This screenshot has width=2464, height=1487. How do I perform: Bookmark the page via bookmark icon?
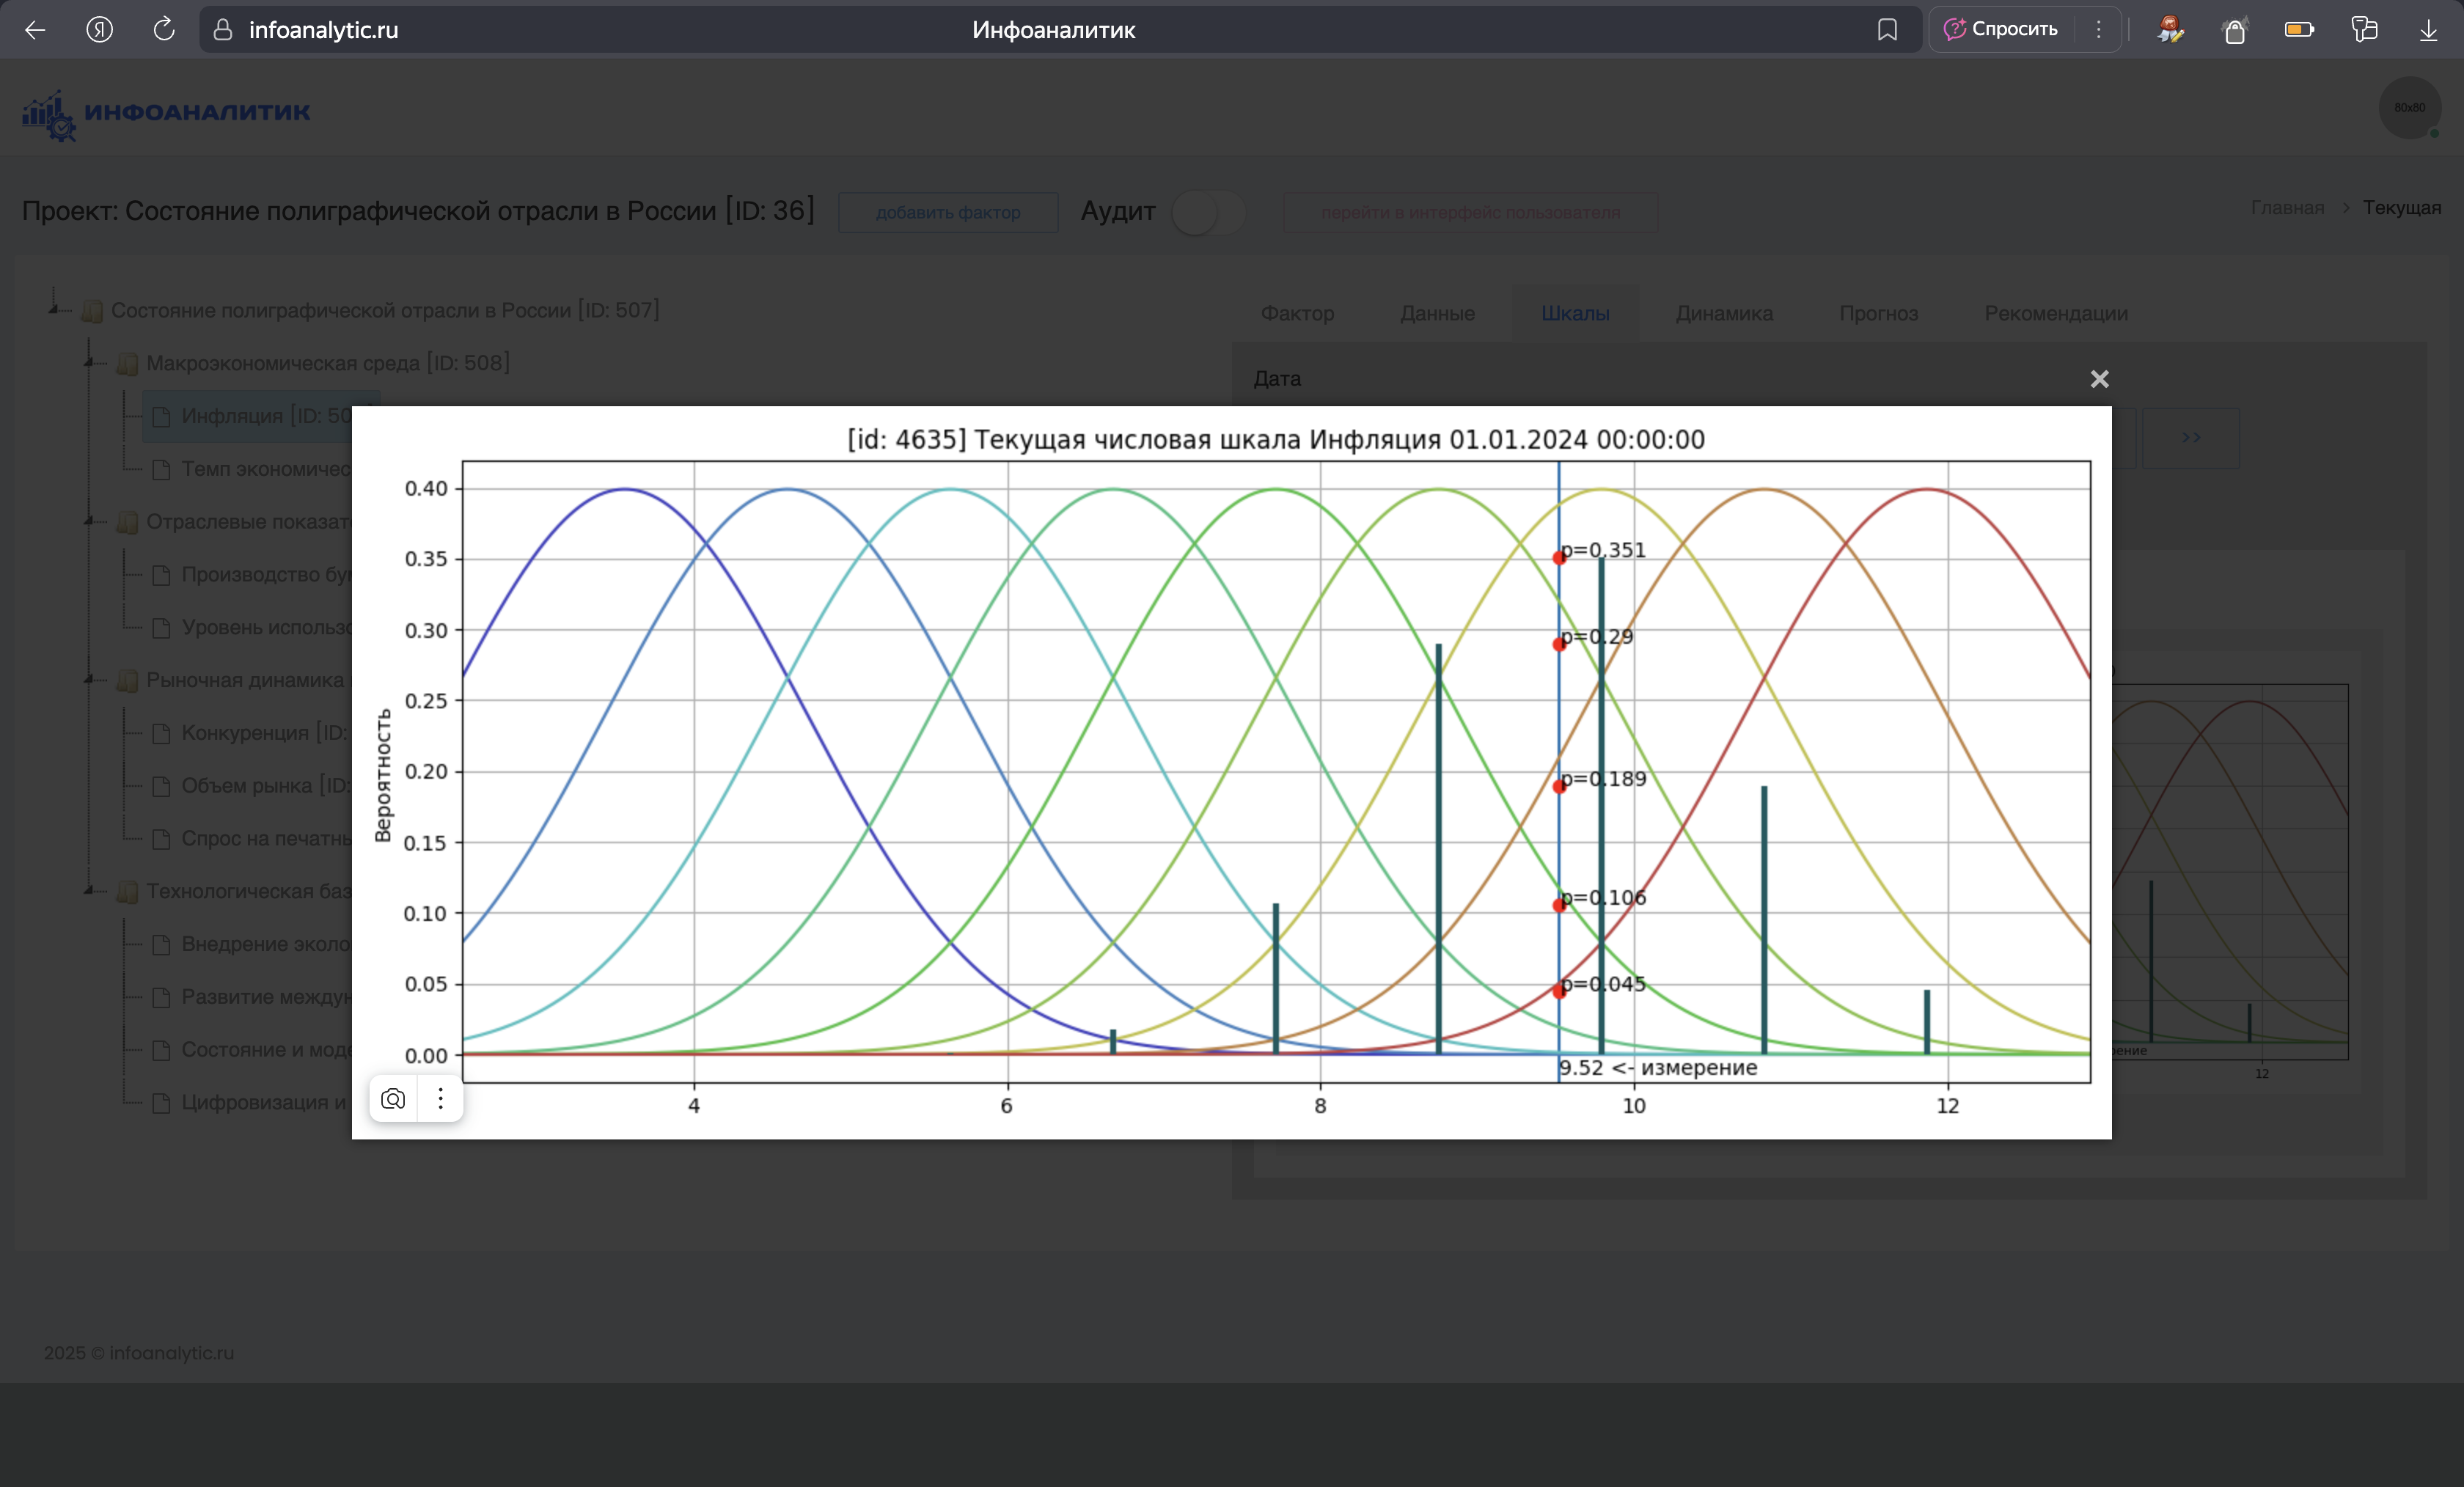tap(1887, 30)
